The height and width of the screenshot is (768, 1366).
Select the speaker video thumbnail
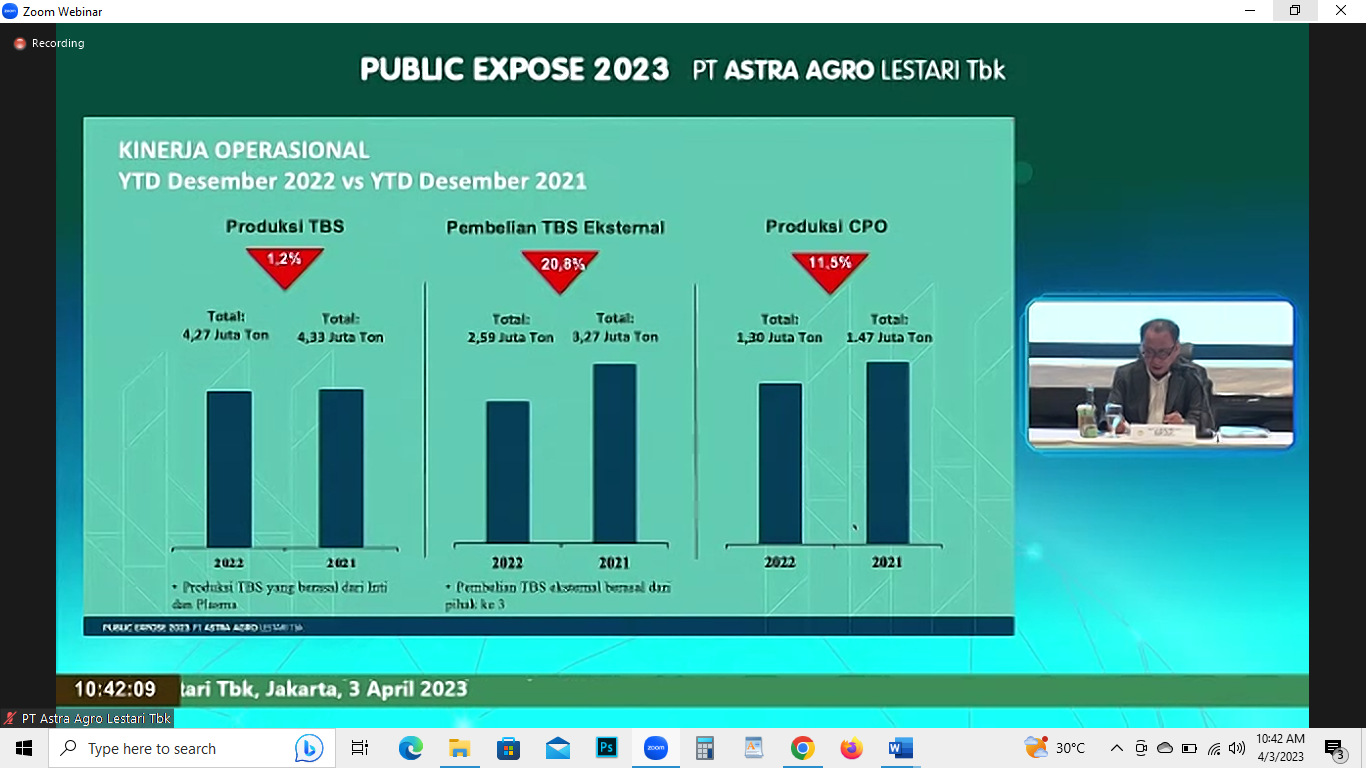pyautogui.click(x=1160, y=372)
